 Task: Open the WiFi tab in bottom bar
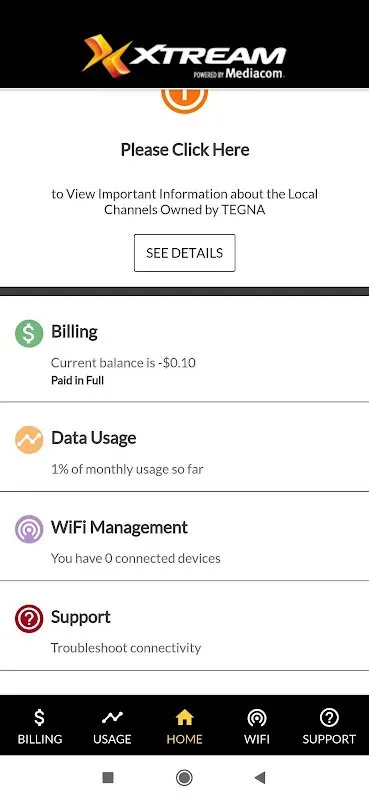point(257,727)
